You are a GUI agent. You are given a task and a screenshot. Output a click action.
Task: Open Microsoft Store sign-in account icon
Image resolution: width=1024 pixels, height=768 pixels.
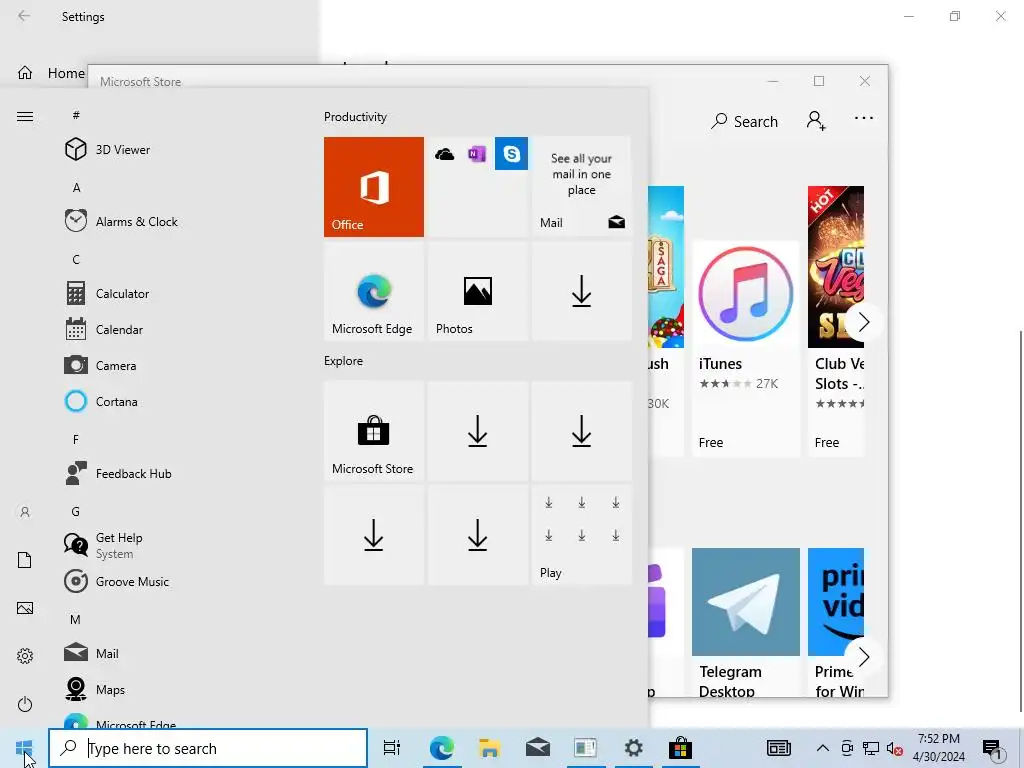[x=816, y=121]
